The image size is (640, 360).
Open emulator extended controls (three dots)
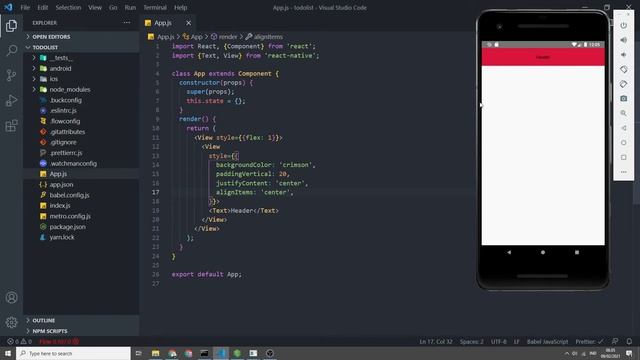[x=623, y=172]
